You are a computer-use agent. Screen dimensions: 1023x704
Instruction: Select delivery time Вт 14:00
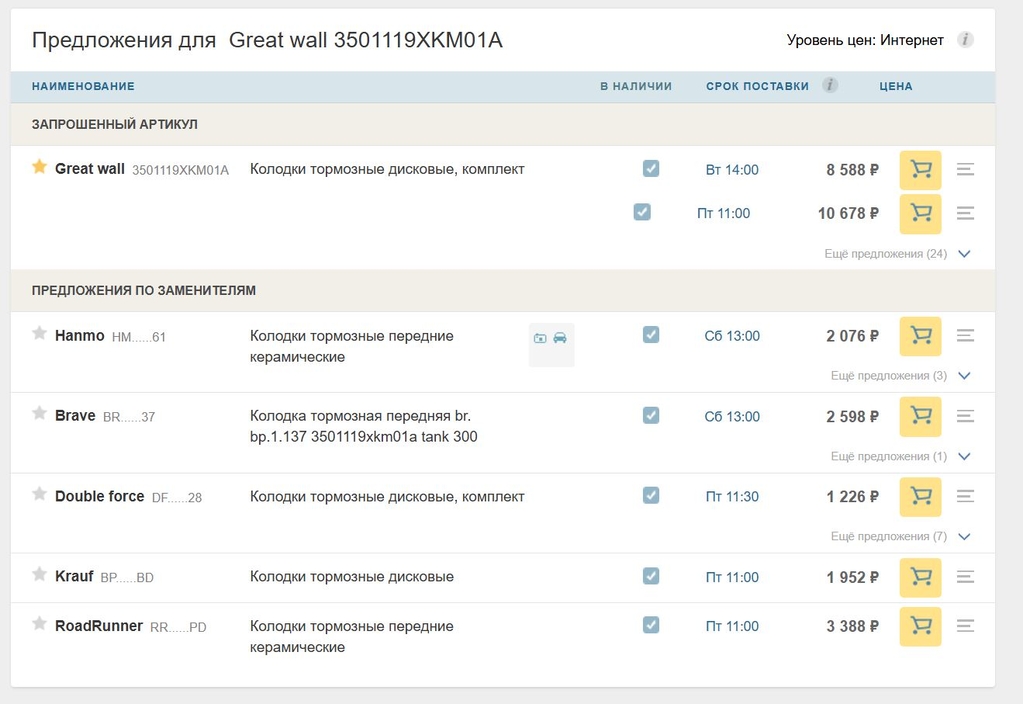[x=732, y=170]
